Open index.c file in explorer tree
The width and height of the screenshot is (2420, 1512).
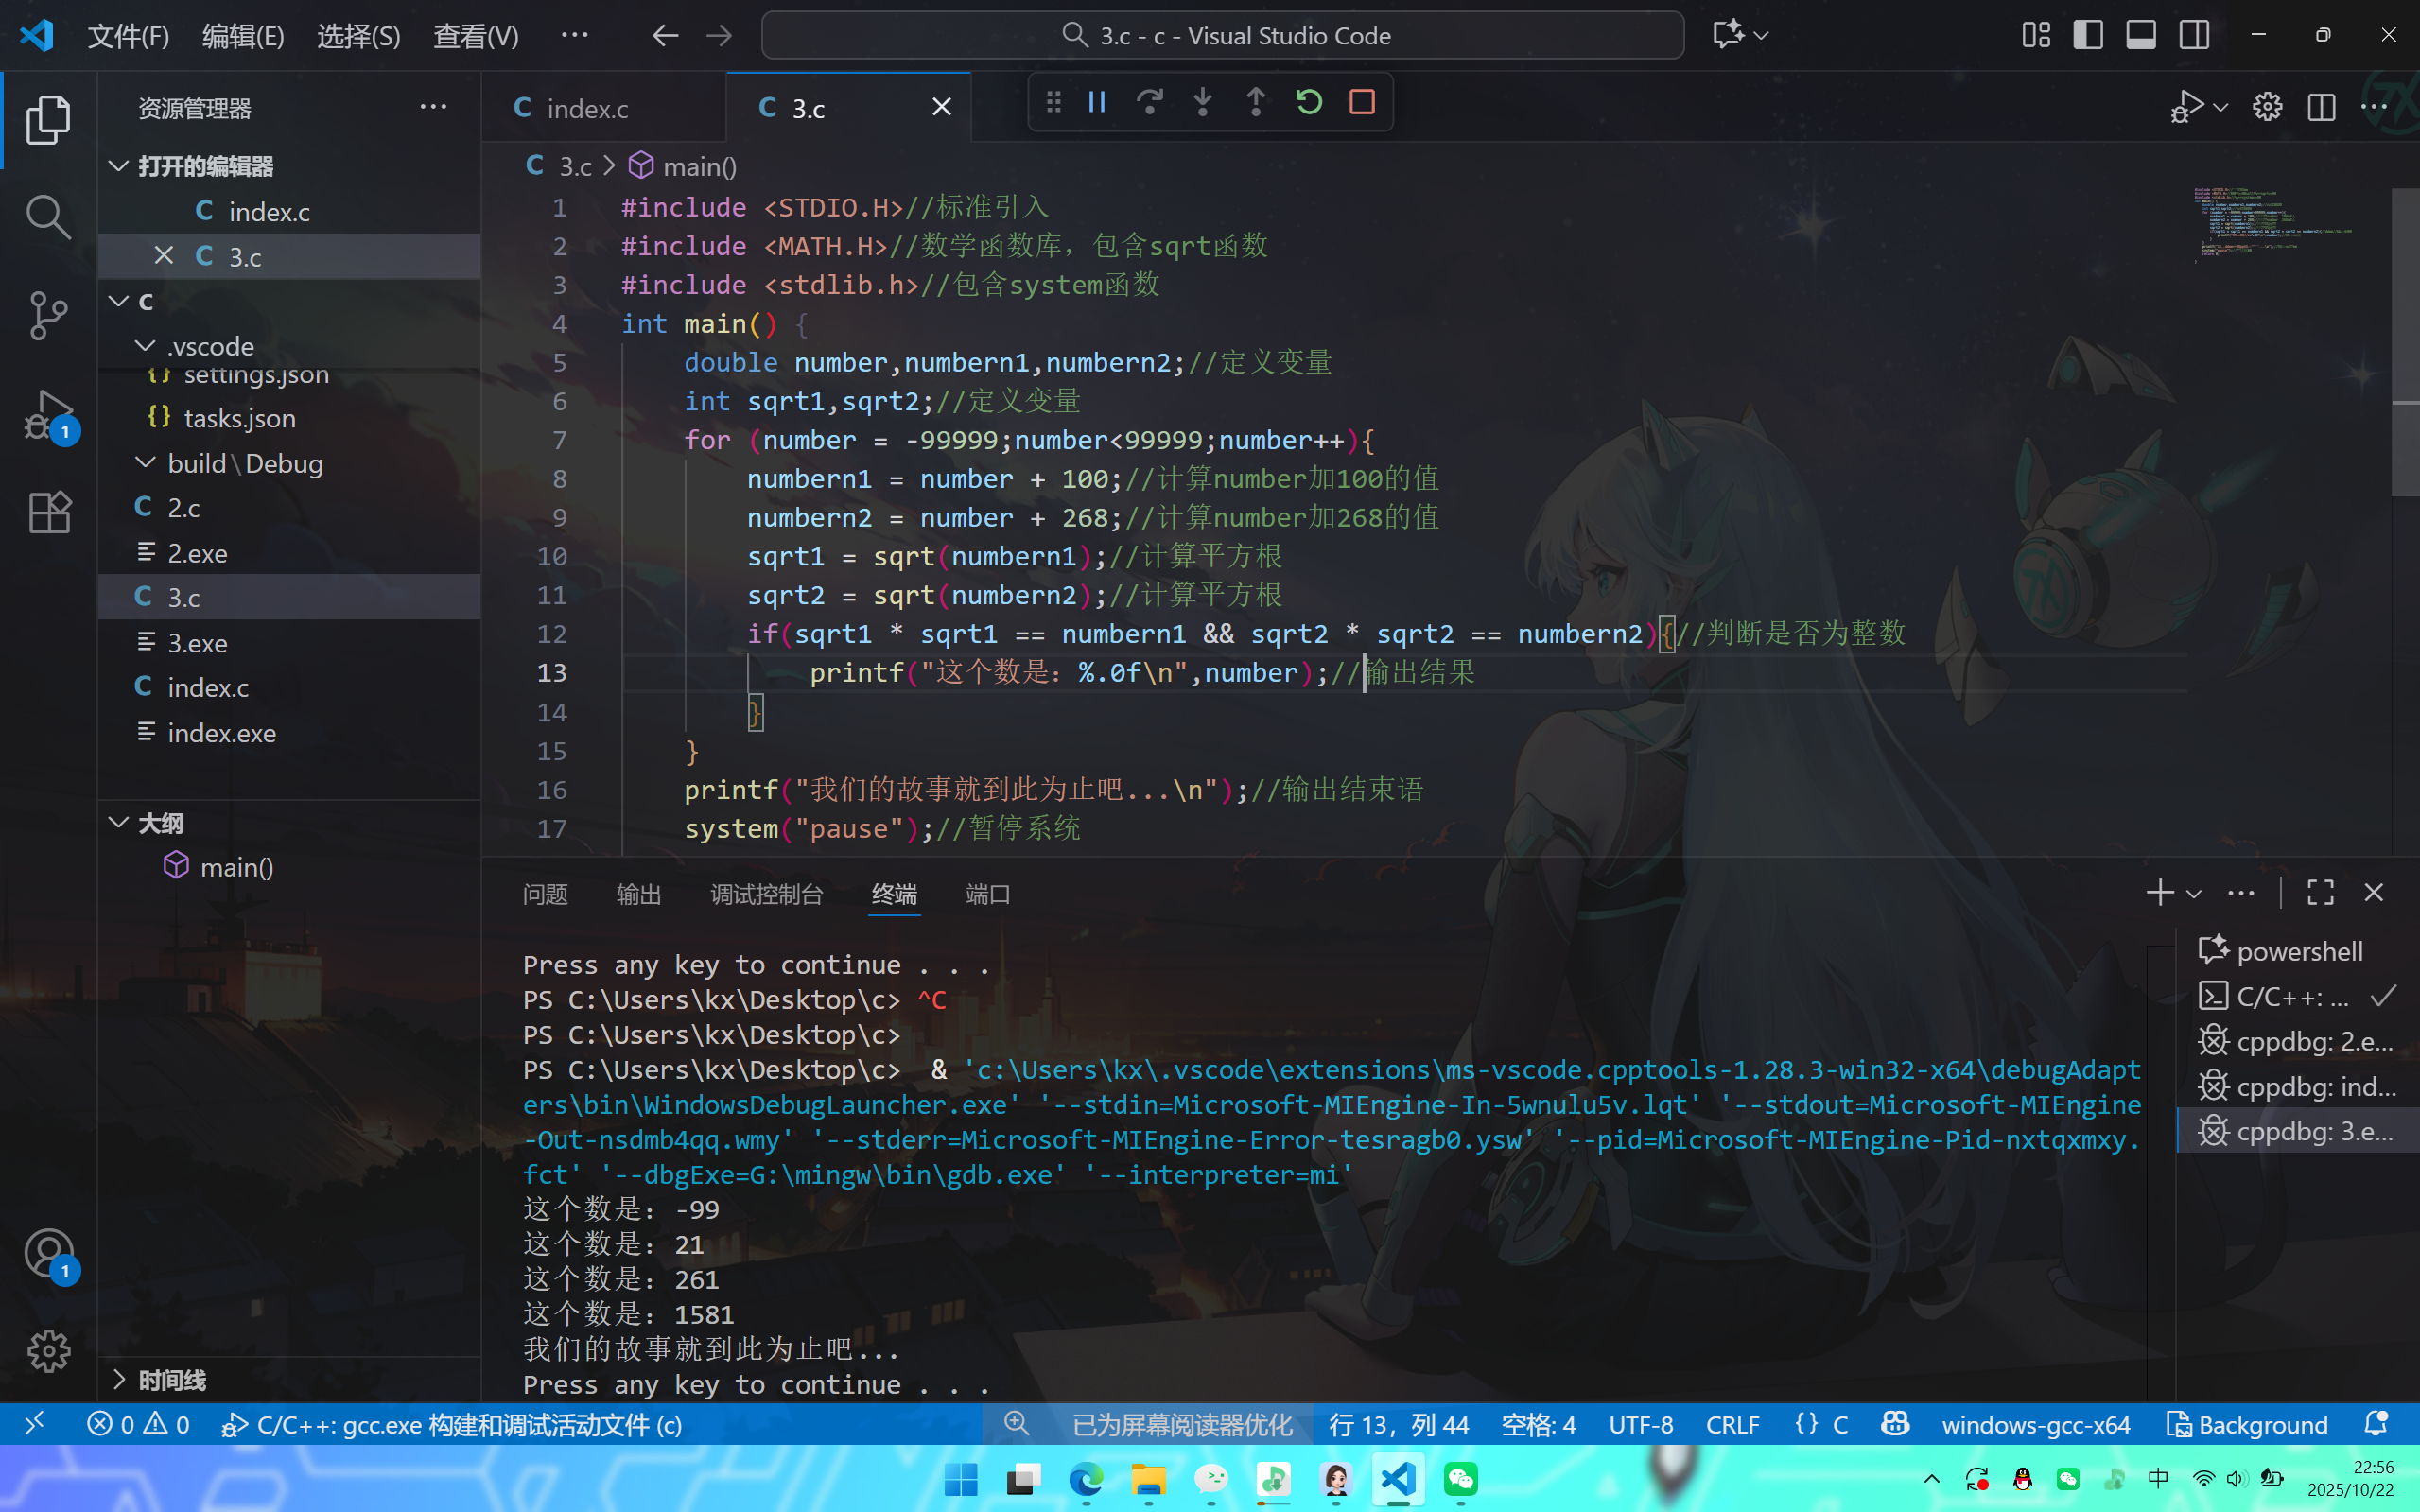[208, 688]
